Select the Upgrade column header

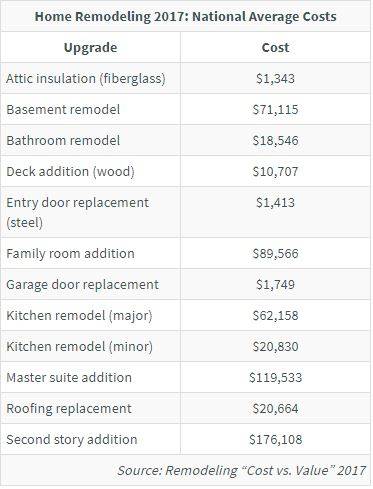pyautogui.click(x=90, y=48)
